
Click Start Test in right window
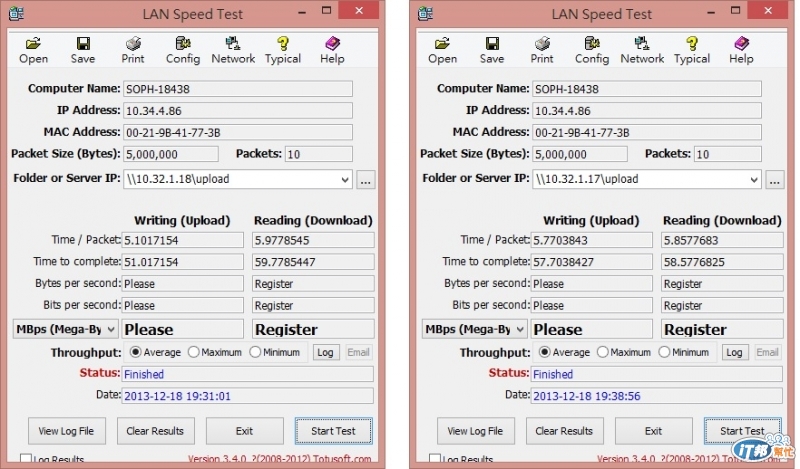point(743,431)
